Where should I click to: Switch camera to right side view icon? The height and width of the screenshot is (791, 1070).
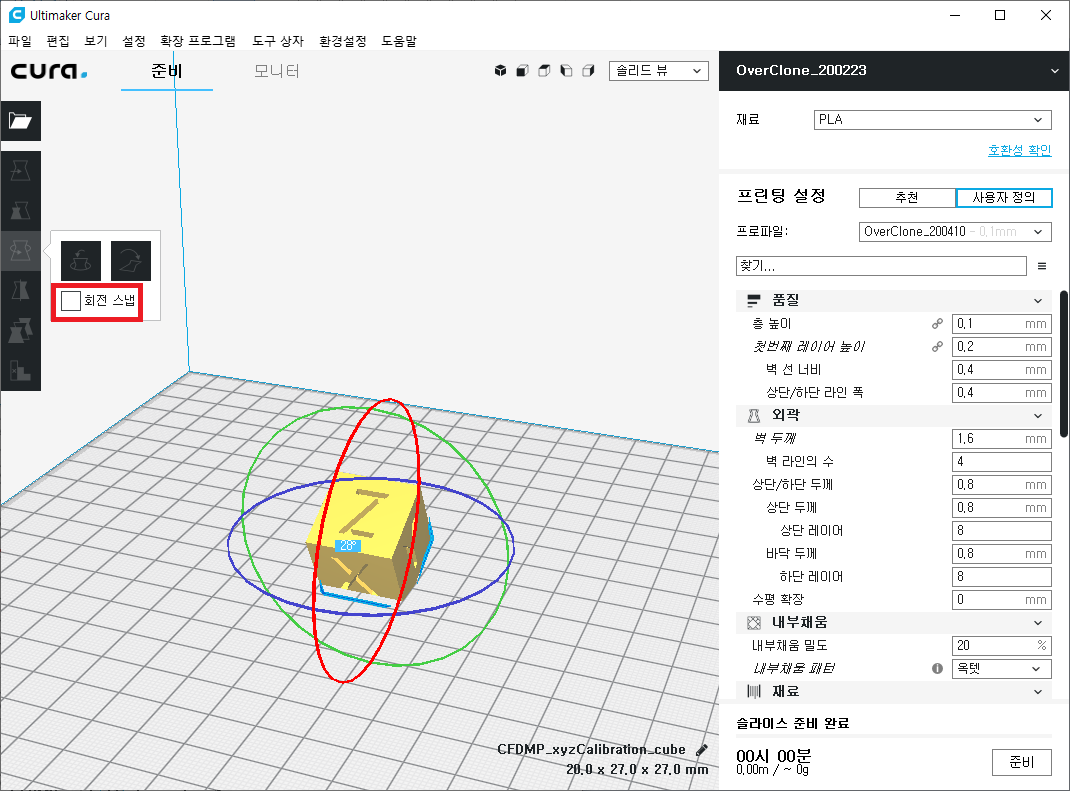(x=588, y=70)
